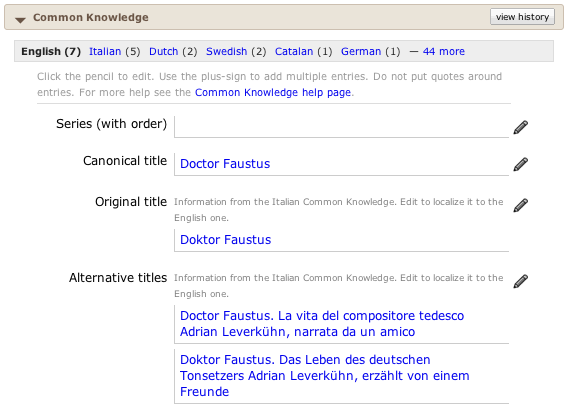Select the English (7) language tab
Image resolution: width=570 pixels, height=414 pixels.
[x=51, y=51]
